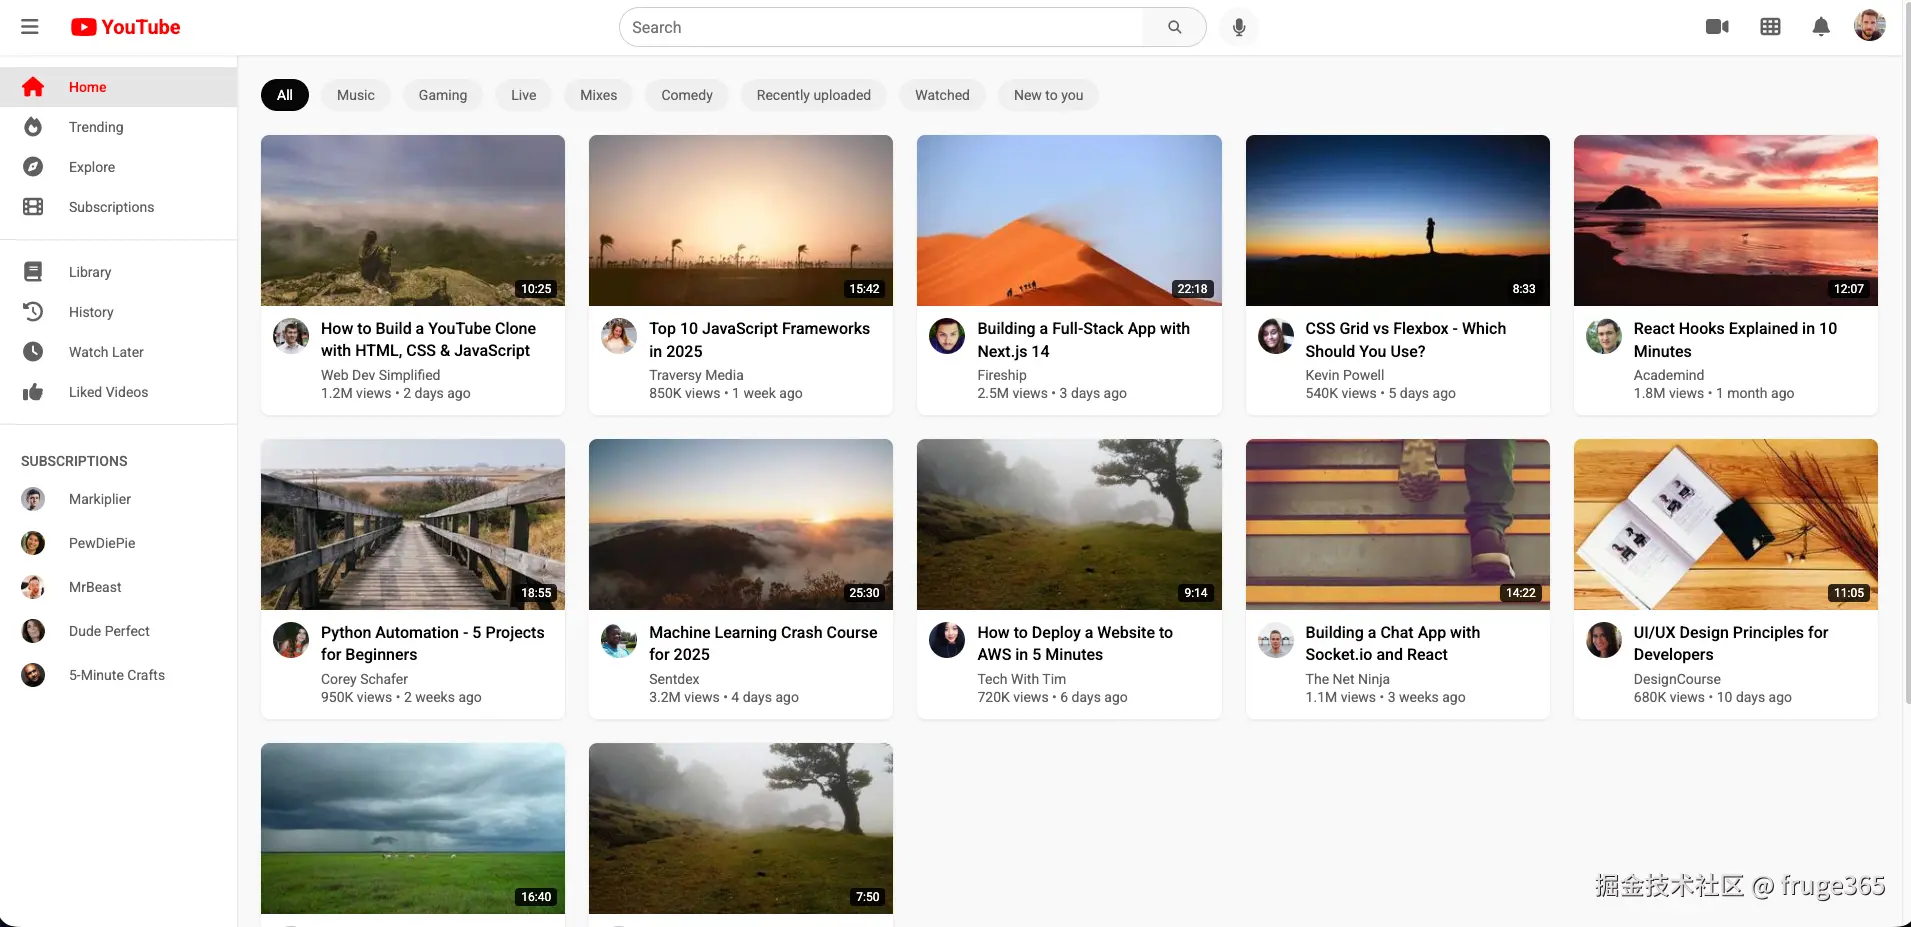The width and height of the screenshot is (1911, 927).
Task: Click the Liked Videos thumbs-up icon
Action: (x=33, y=392)
